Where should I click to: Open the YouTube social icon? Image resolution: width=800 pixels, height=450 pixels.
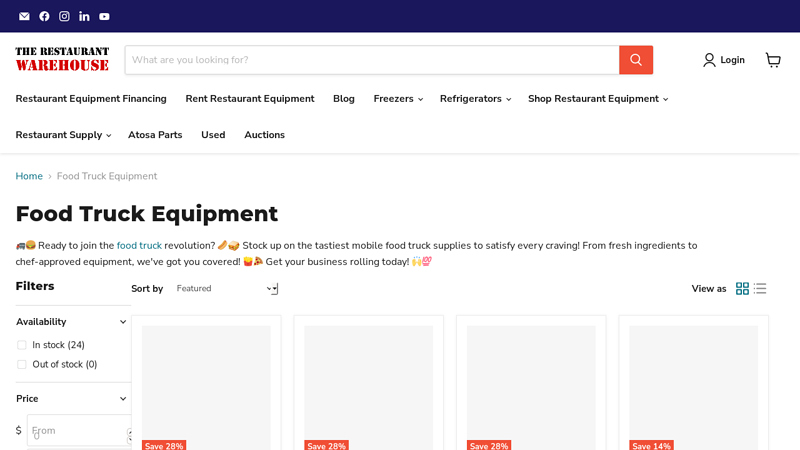pos(104,16)
